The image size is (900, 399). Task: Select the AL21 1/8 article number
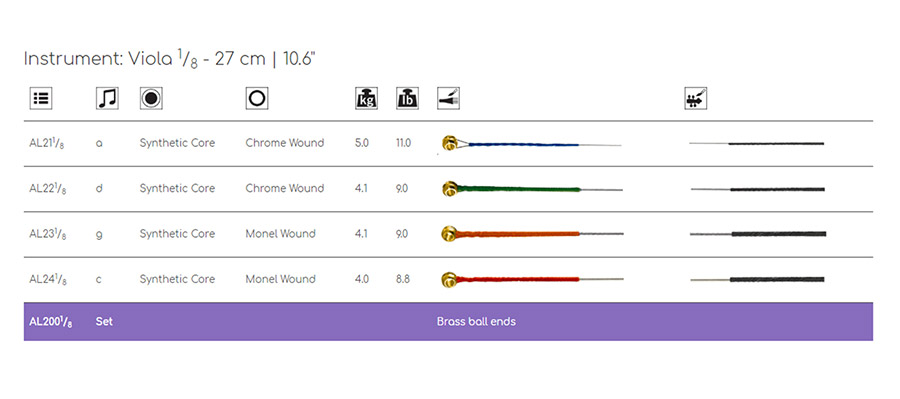coord(46,144)
